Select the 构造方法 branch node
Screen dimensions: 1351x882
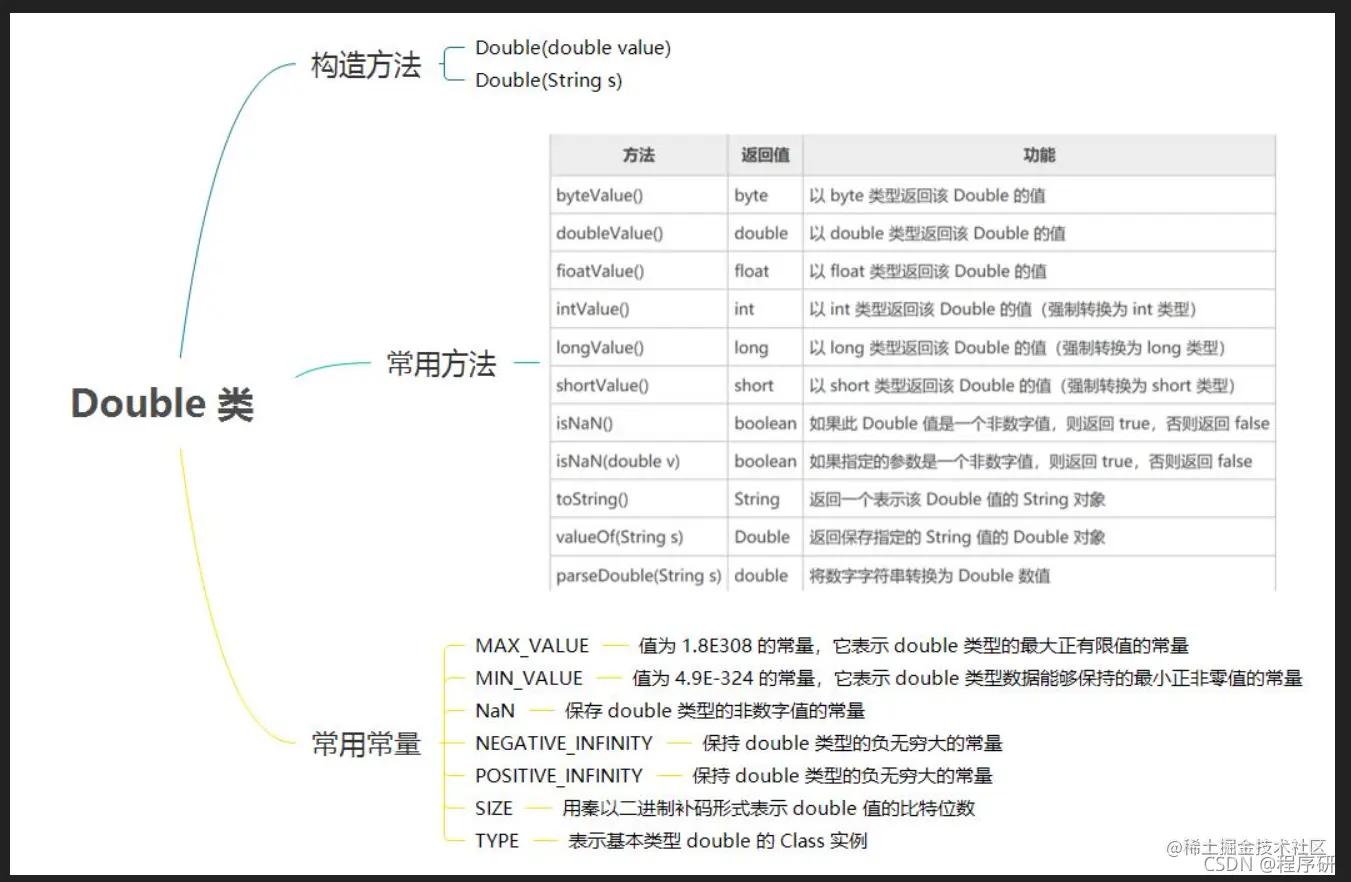click(366, 66)
